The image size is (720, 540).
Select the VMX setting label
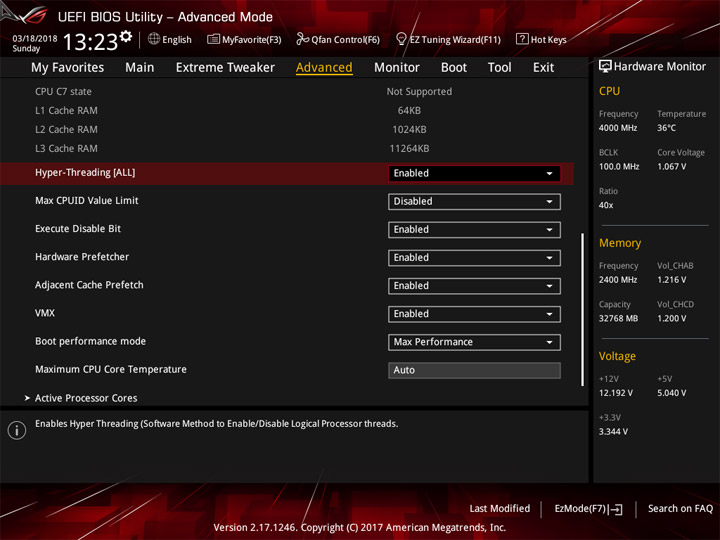click(x=45, y=313)
